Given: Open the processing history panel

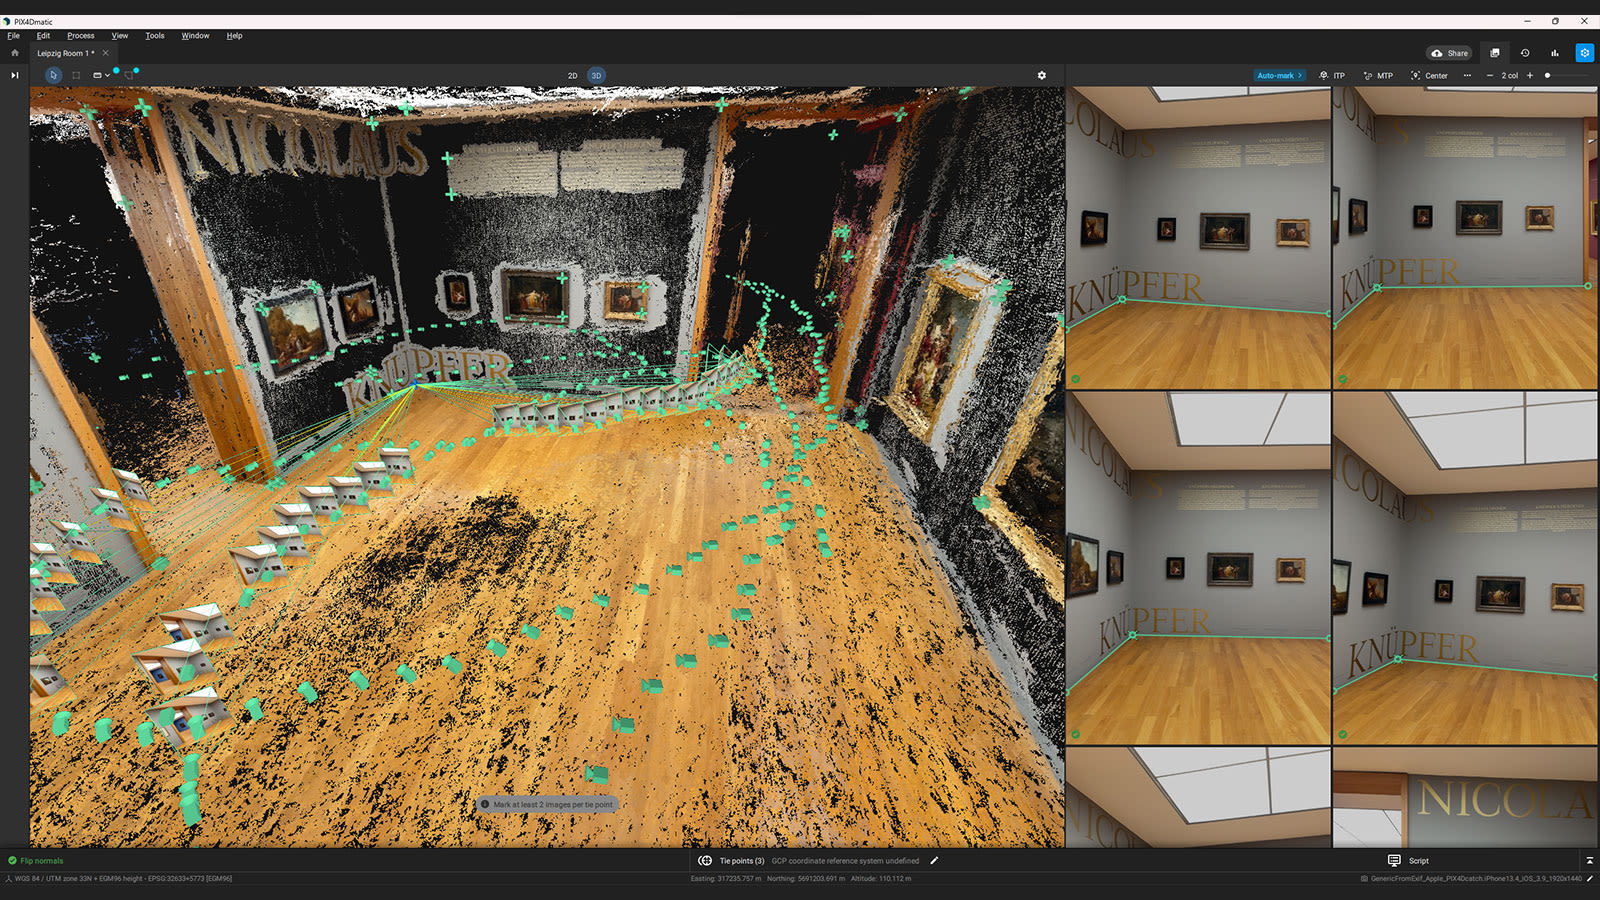Looking at the screenshot, I should 1524,53.
